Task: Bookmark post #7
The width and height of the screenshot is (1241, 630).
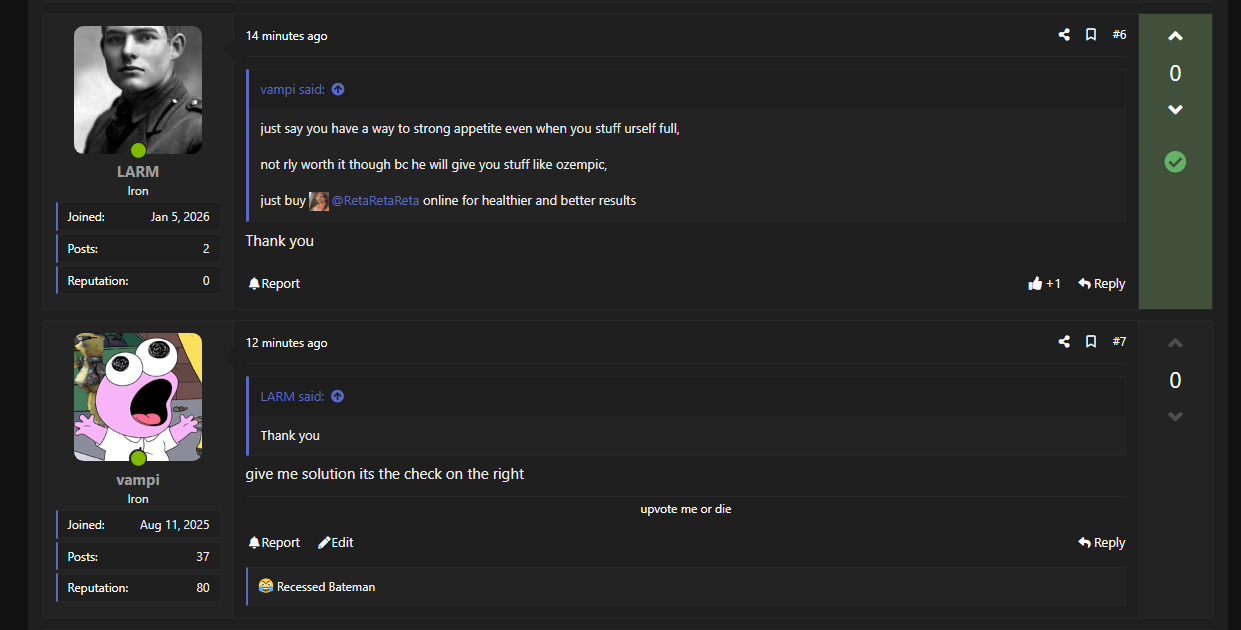Action: coord(1091,342)
